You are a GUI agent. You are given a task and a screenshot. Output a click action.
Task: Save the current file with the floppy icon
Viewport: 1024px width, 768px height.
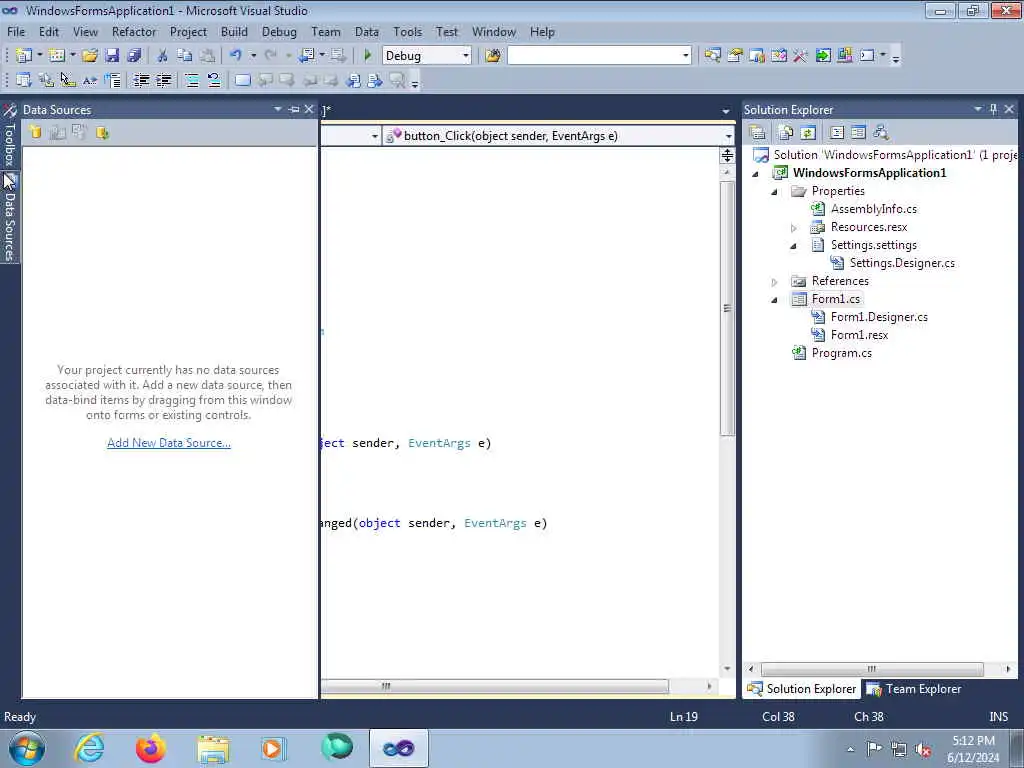tap(112, 56)
